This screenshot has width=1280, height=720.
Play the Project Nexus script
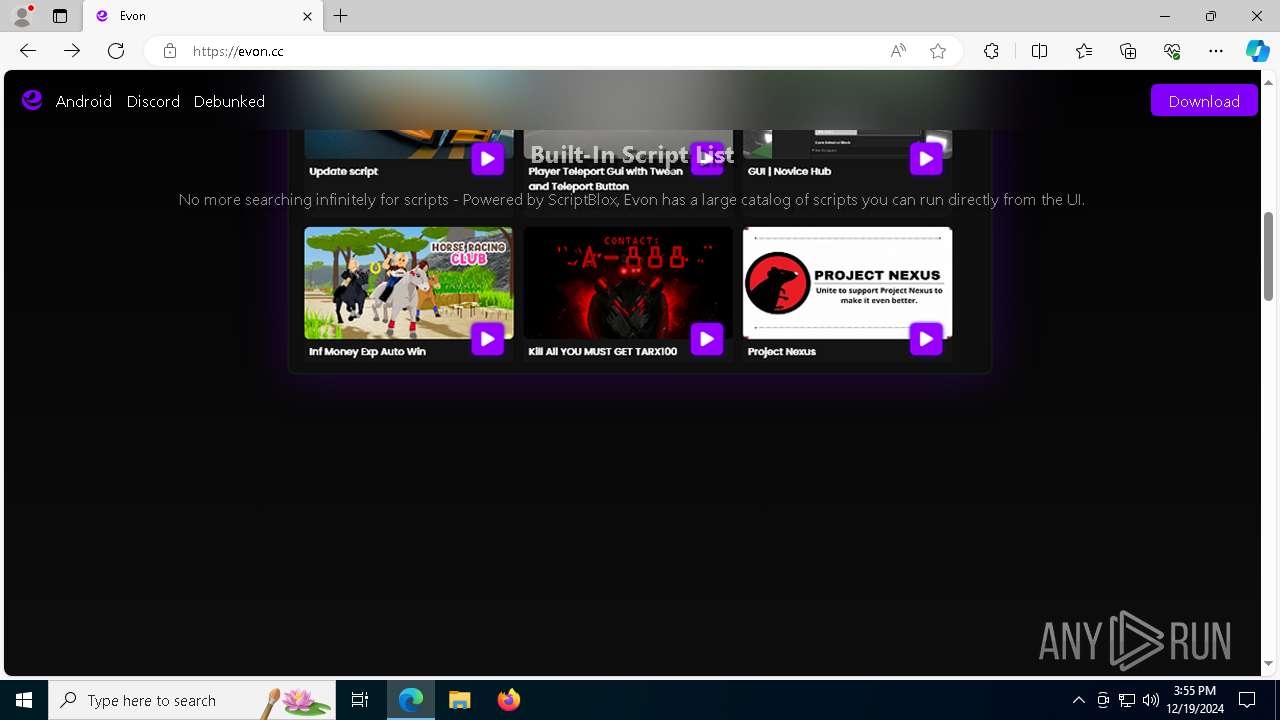pos(926,339)
